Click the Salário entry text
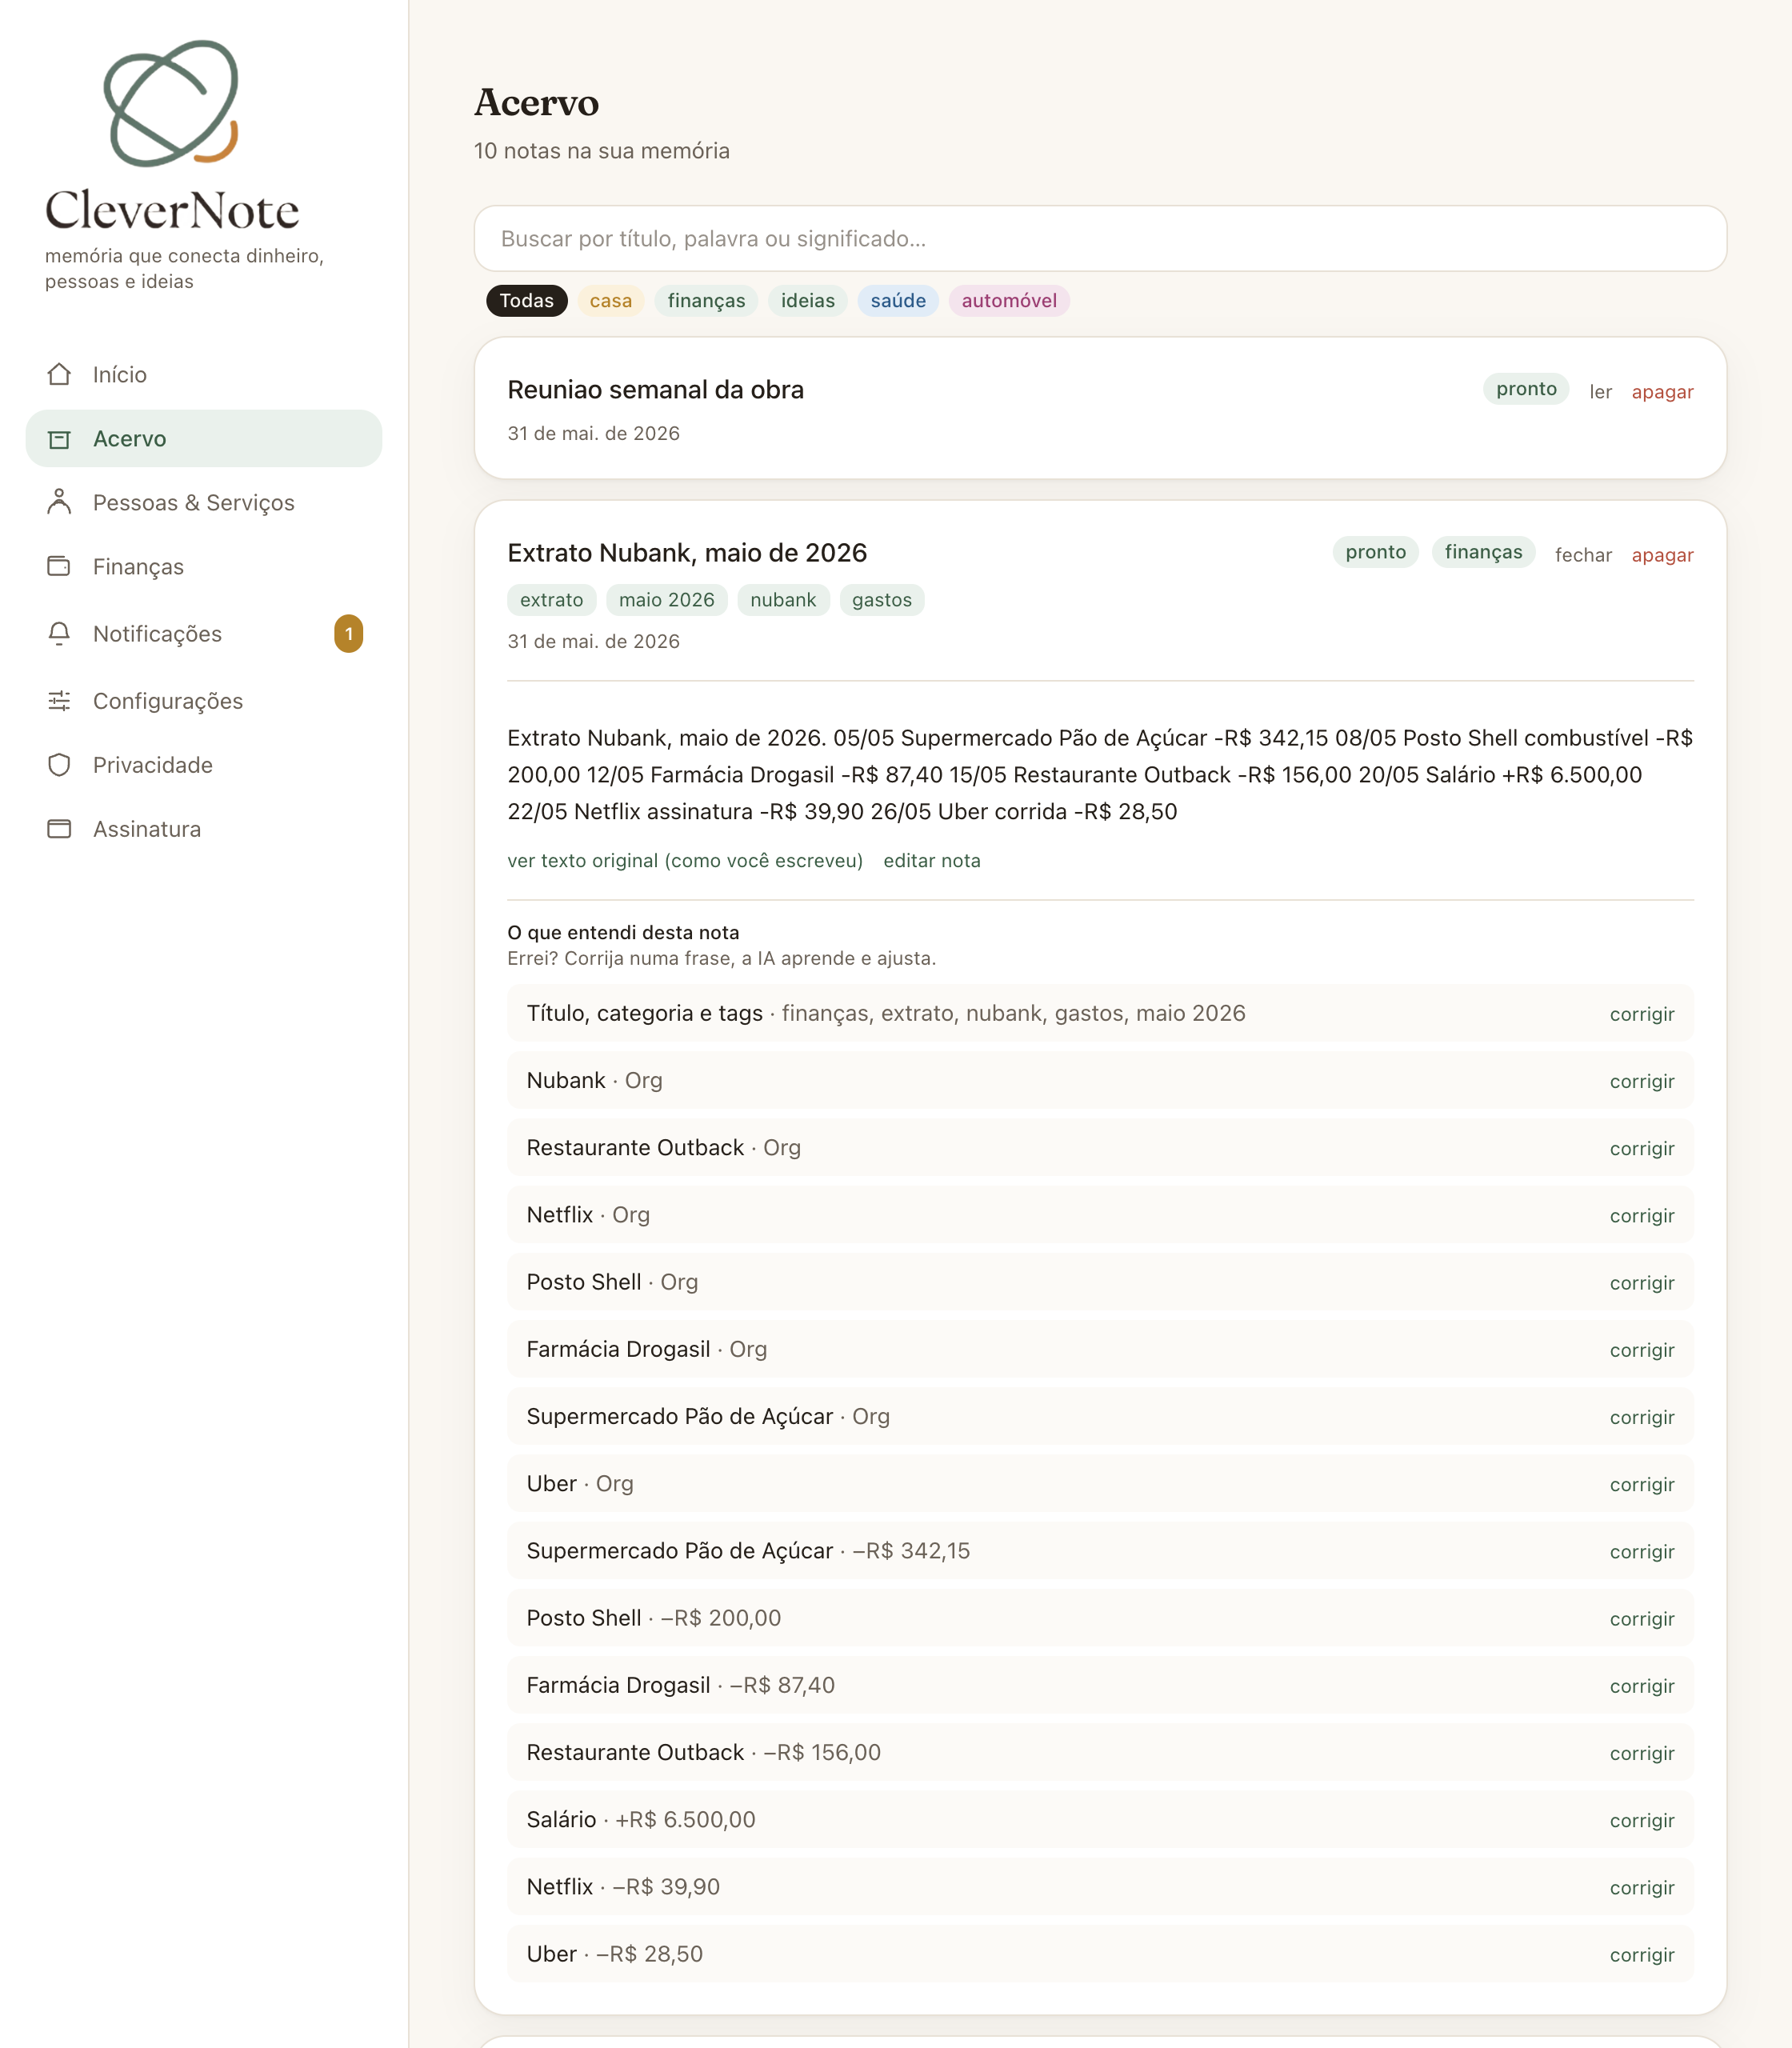 coord(641,1819)
